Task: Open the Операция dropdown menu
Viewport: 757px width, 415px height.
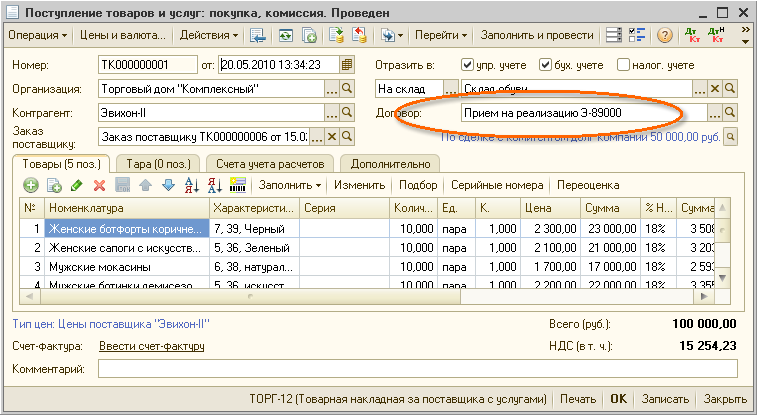Action: (38, 35)
